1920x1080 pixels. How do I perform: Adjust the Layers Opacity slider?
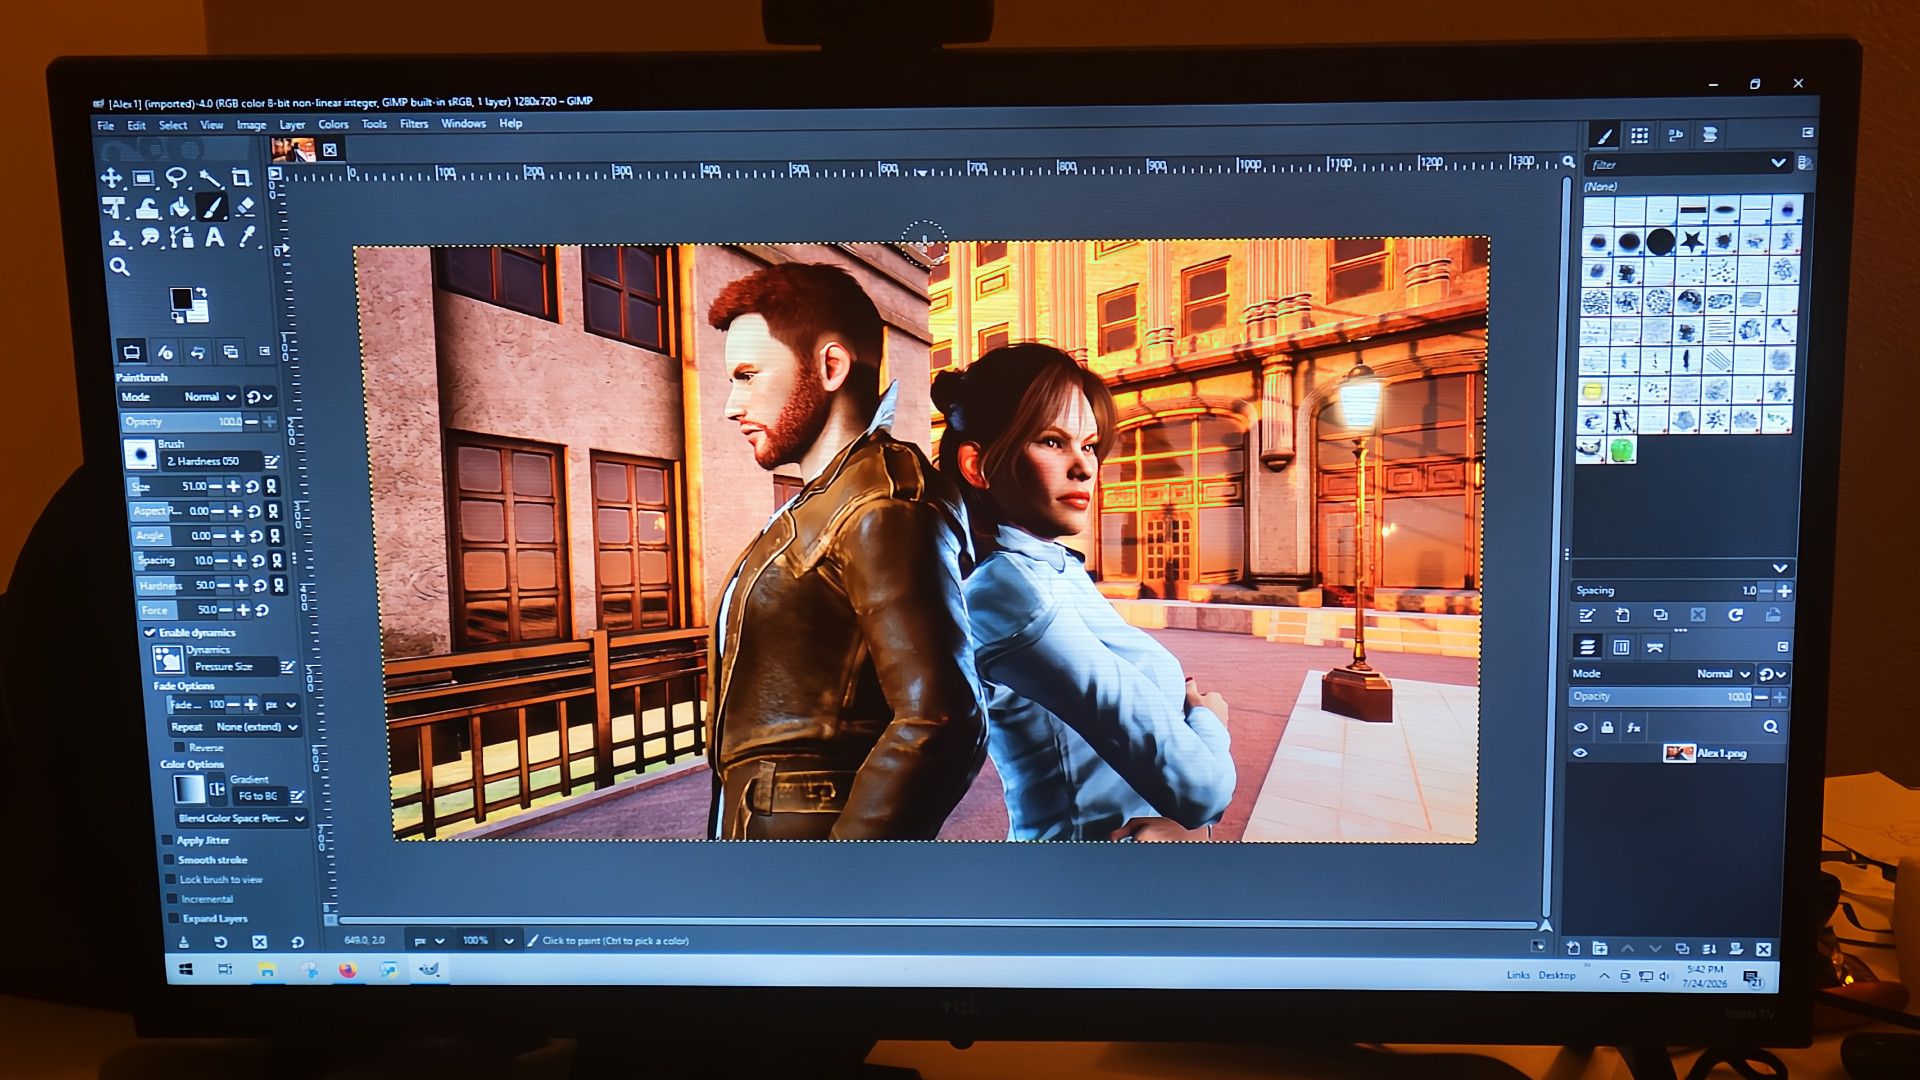[1661, 697]
